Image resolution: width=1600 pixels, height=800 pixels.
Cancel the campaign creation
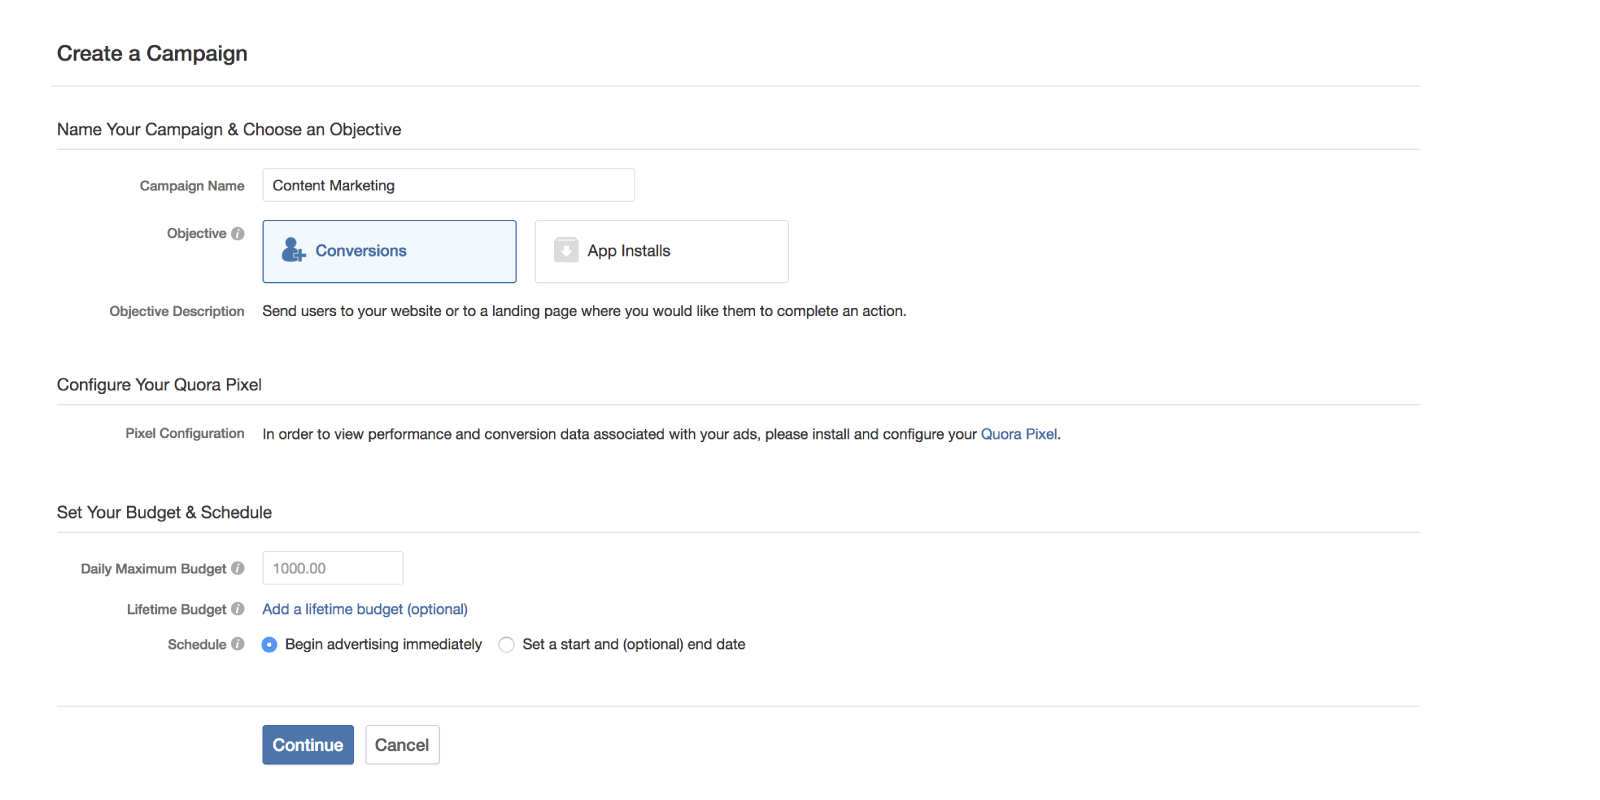[402, 745]
